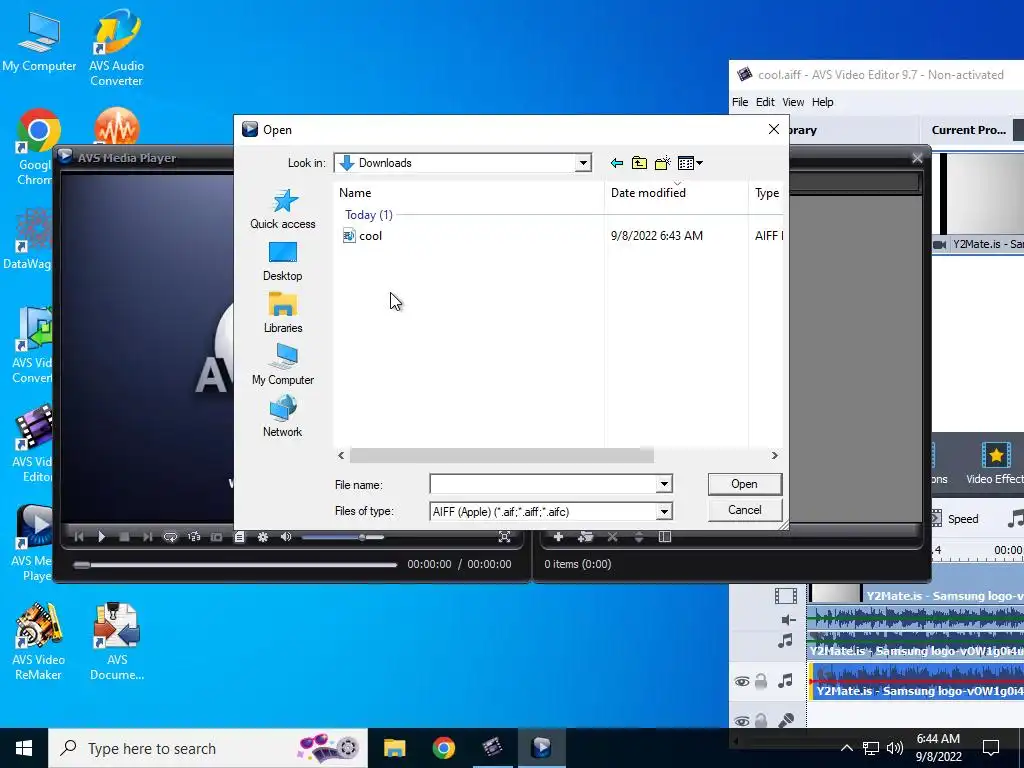Create a new folder in Open dialog
This screenshot has height=768, width=1024.
point(663,163)
